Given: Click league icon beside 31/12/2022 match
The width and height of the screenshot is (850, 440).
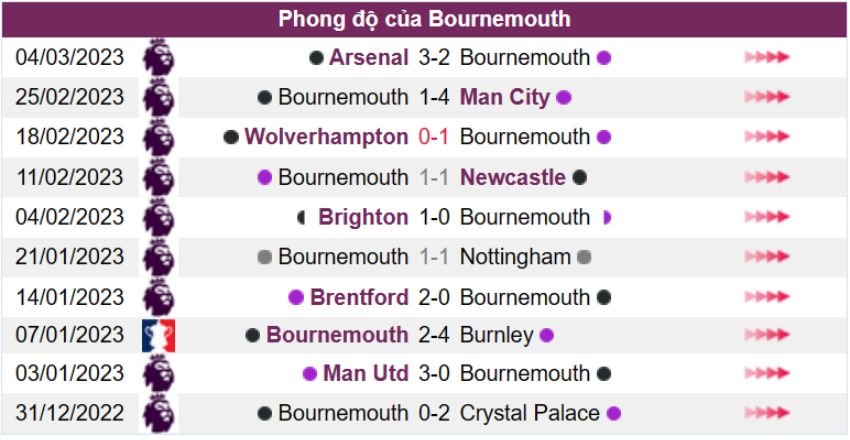Looking at the screenshot, I should [158, 413].
